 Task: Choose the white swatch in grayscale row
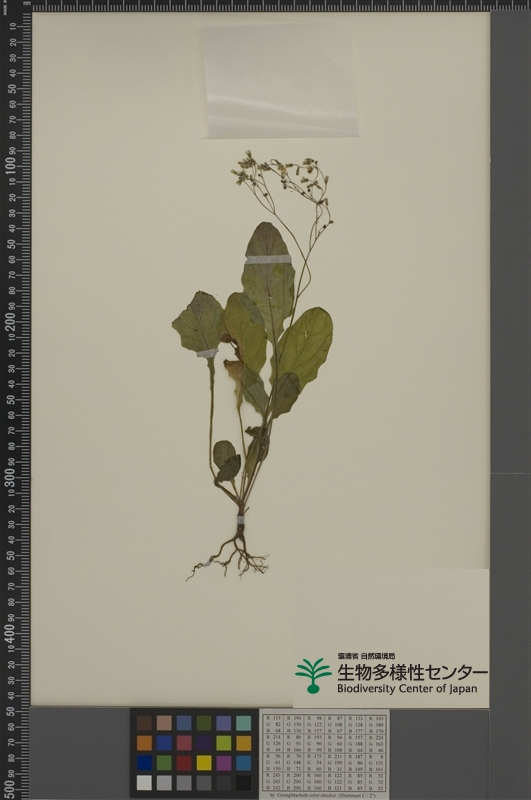point(144,783)
